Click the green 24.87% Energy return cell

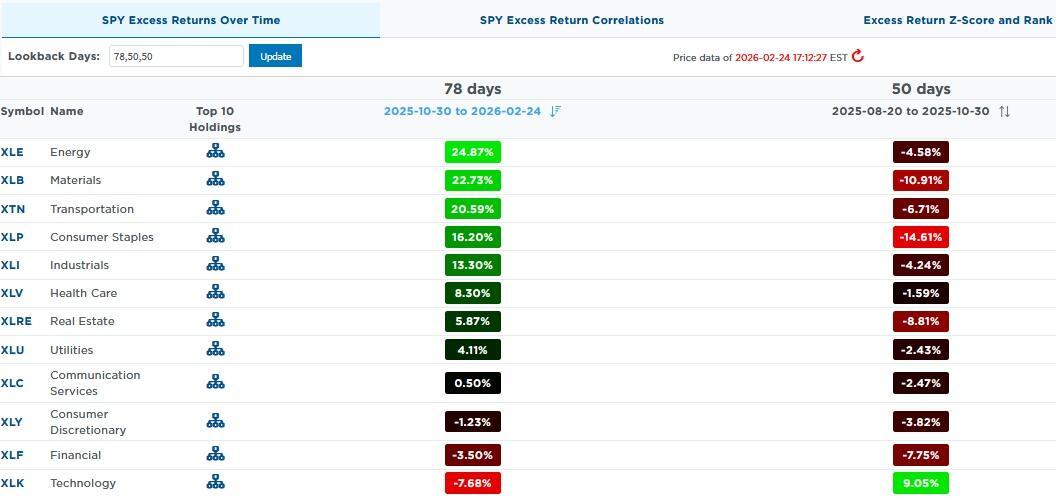coord(472,152)
